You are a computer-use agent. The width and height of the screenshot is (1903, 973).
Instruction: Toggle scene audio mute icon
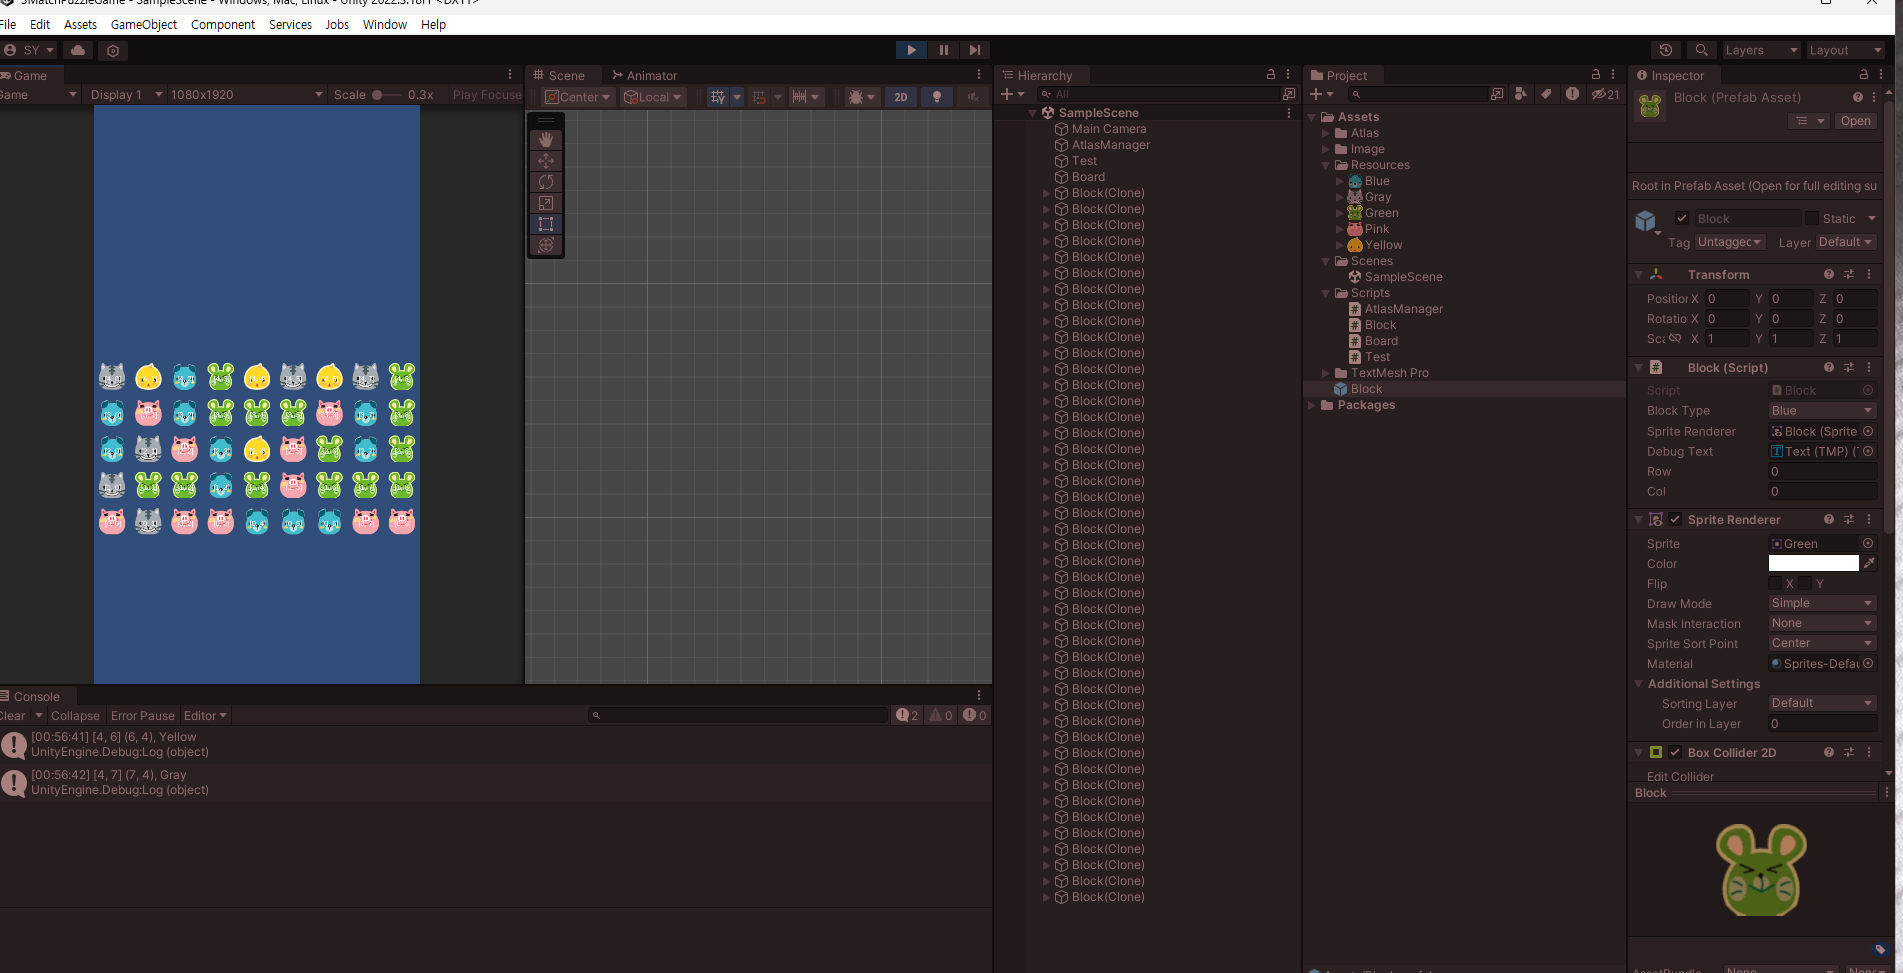972,97
